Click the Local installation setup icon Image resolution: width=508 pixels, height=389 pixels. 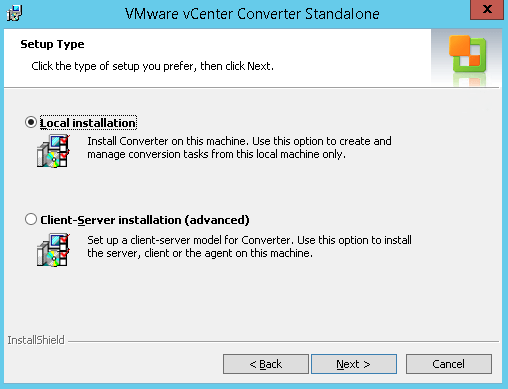[x=53, y=150]
